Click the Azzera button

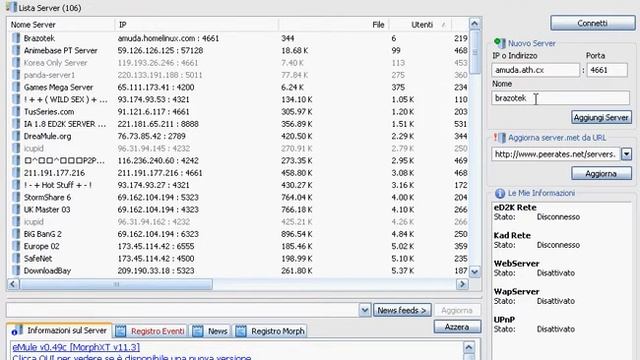click(x=457, y=327)
